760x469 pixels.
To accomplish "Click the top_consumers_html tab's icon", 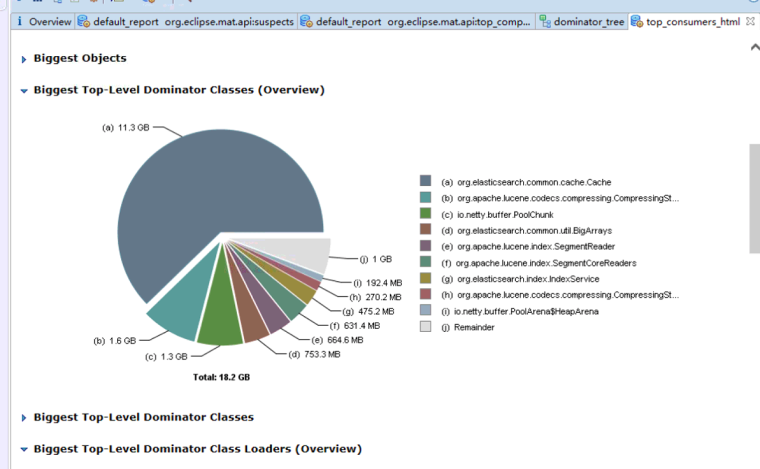I will (x=637, y=21).
